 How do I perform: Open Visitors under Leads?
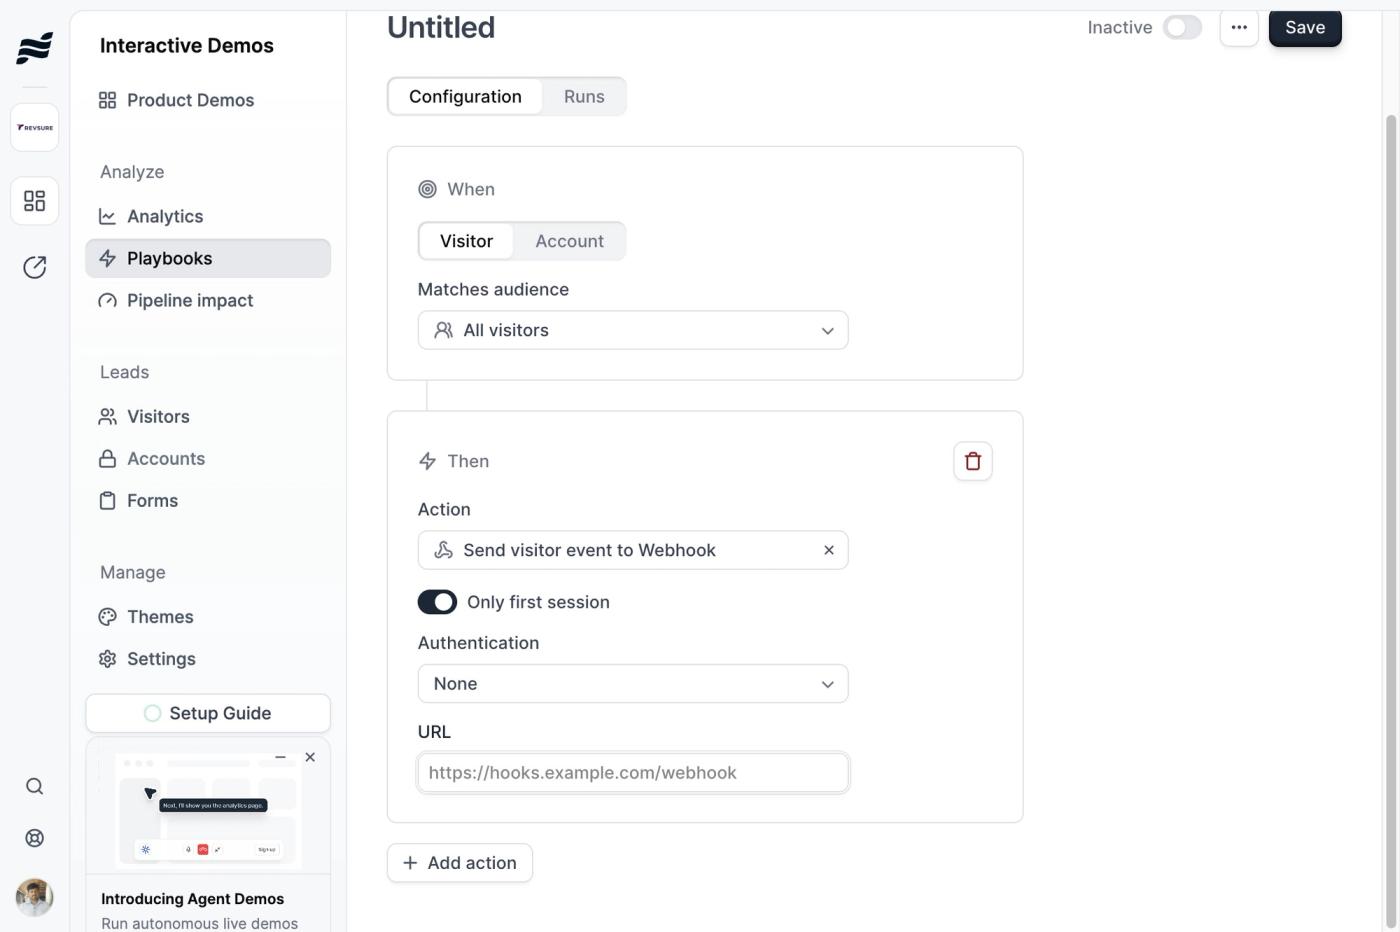pyautogui.click(x=208, y=416)
